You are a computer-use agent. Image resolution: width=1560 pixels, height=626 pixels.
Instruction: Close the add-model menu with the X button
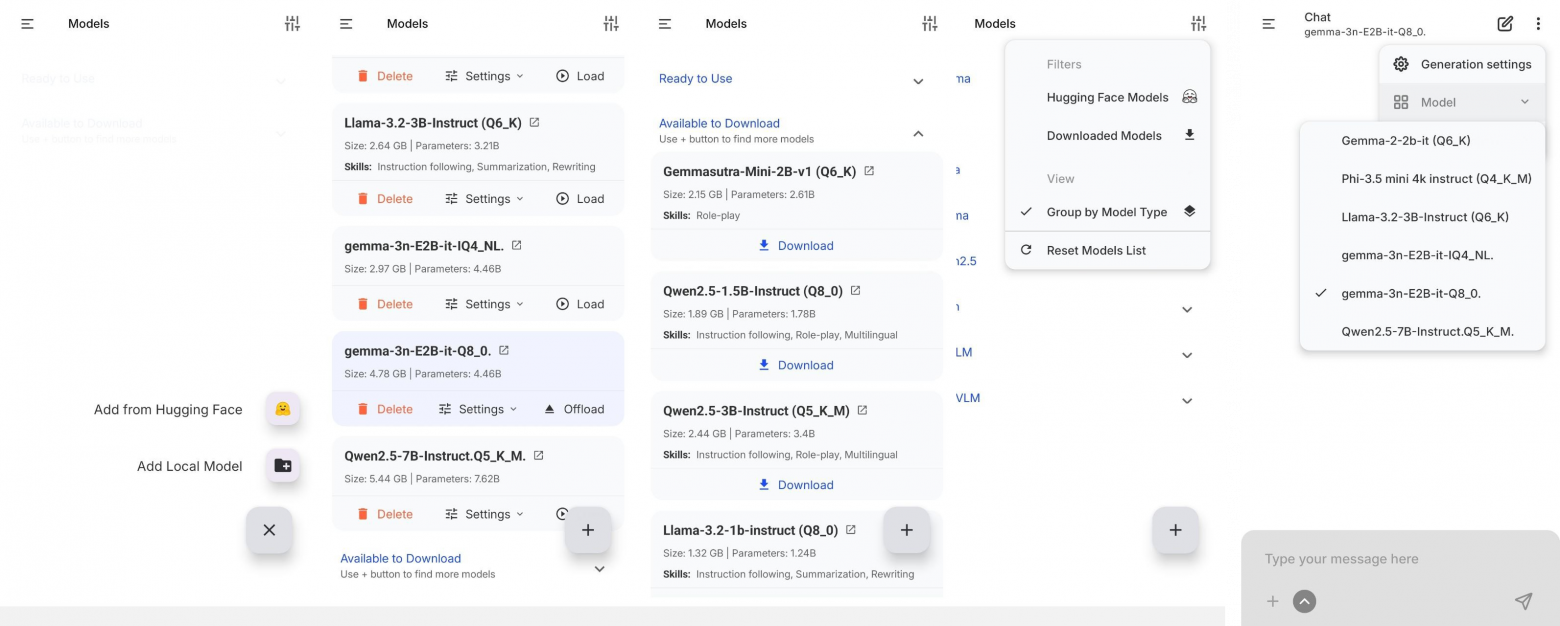[269, 530]
